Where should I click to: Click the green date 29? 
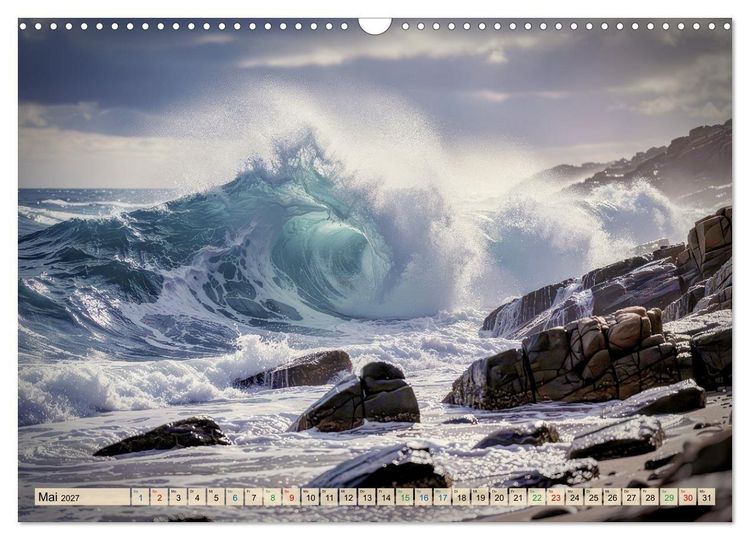point(669,497)
